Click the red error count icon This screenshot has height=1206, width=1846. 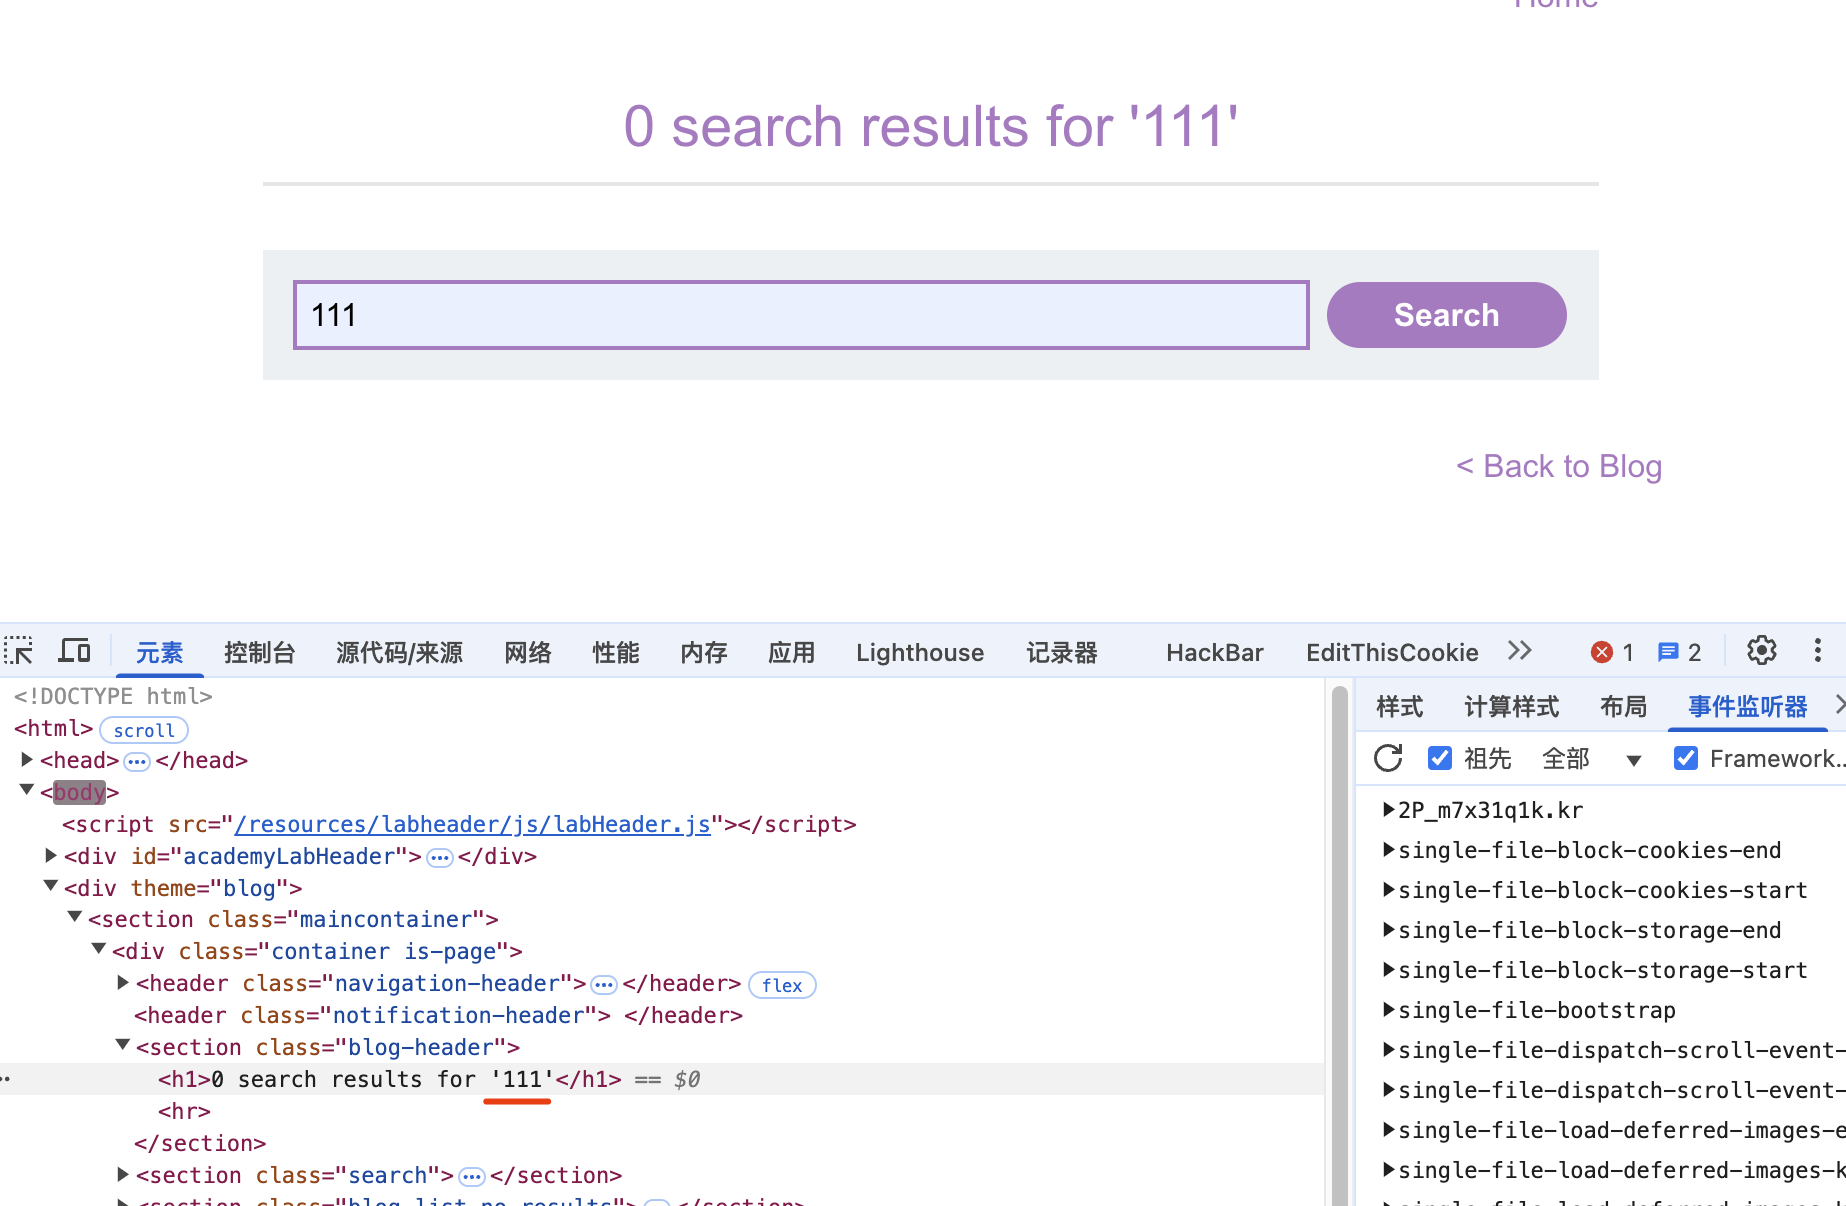1602,652
